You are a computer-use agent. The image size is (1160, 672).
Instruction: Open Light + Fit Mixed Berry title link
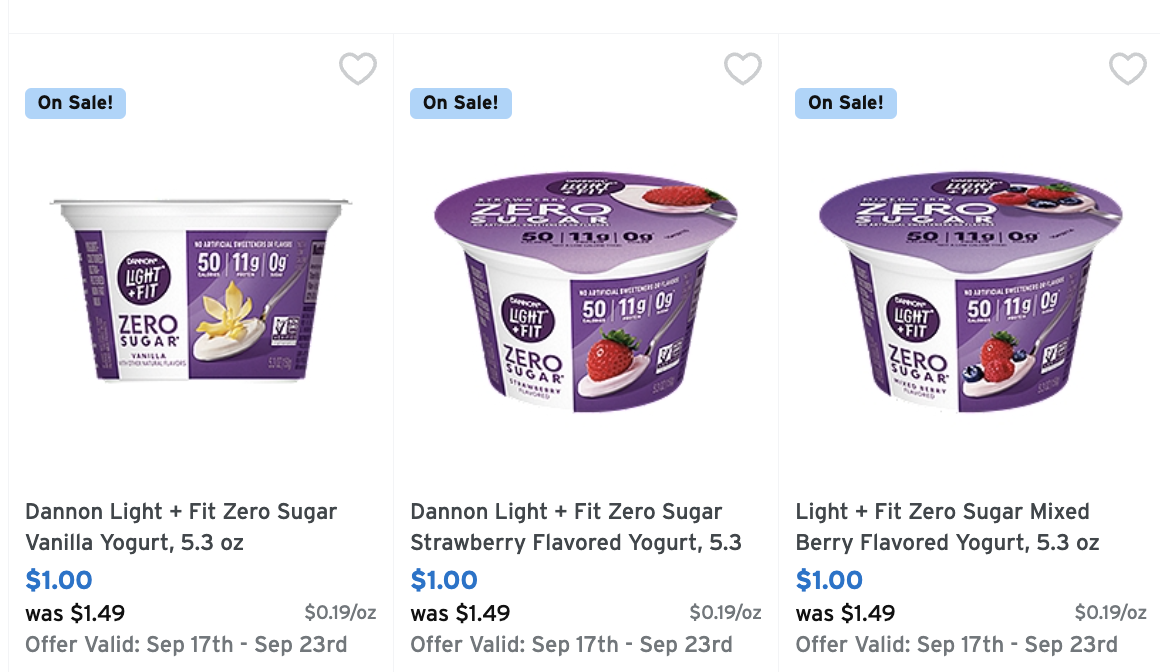[947, 527]
